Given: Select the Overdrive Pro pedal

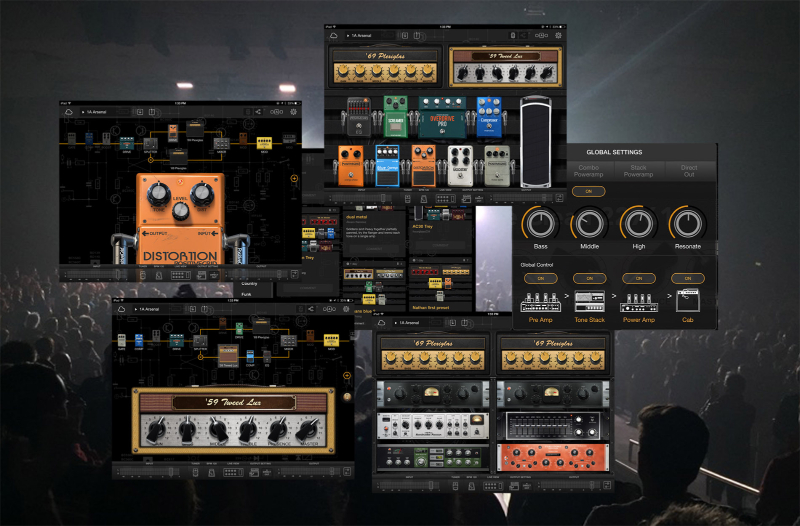Looking at the screenshot, I should pyautogui.click(x=442, y=117).
